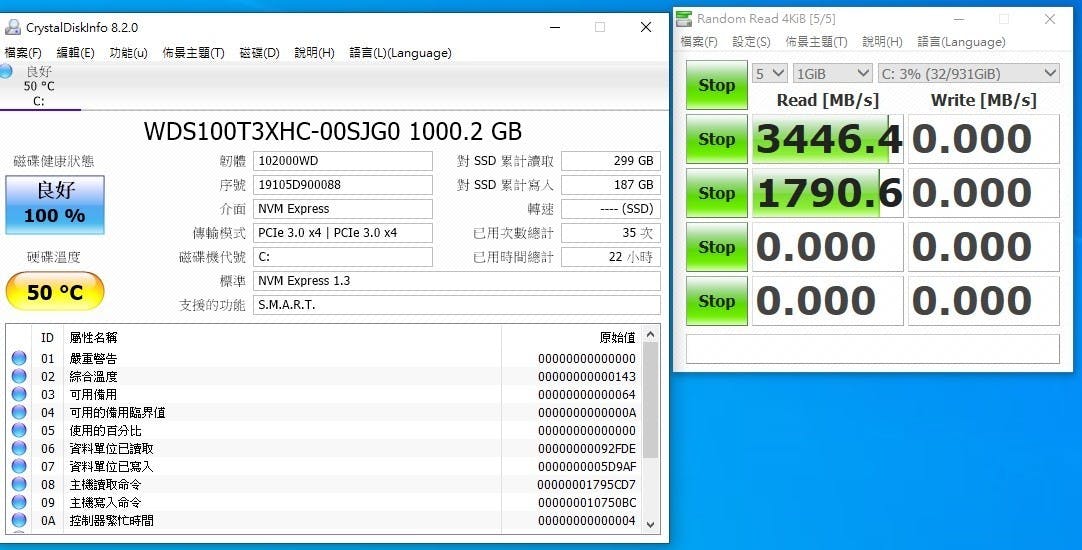Image resolution: width=1082 pixels, height=550 pixels.
Task: Click status orb for attribute 0A 控制器繁忙時間
Action: click(x=19, y=520)
